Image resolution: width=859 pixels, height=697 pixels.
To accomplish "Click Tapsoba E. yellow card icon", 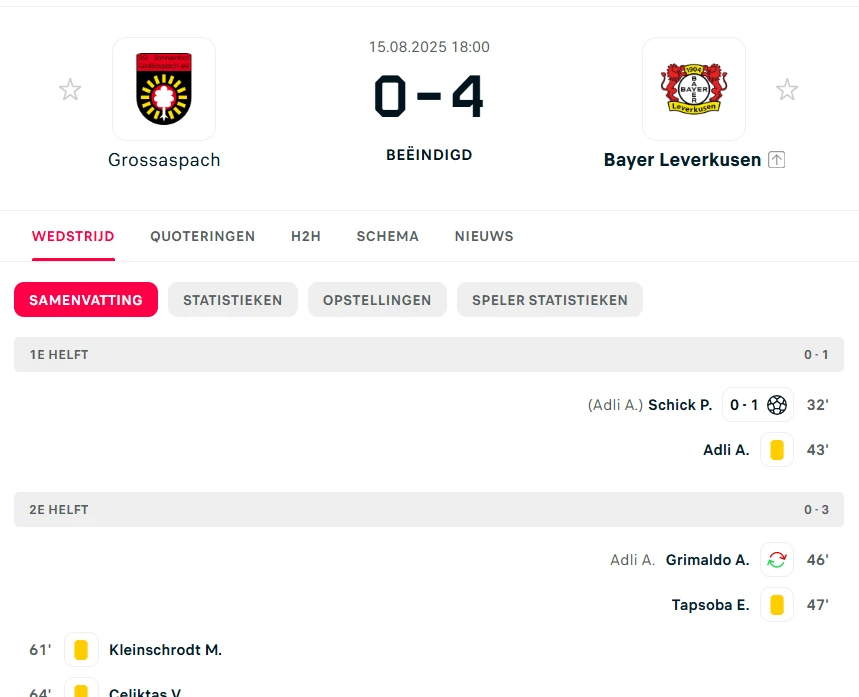I will (776, 604).
